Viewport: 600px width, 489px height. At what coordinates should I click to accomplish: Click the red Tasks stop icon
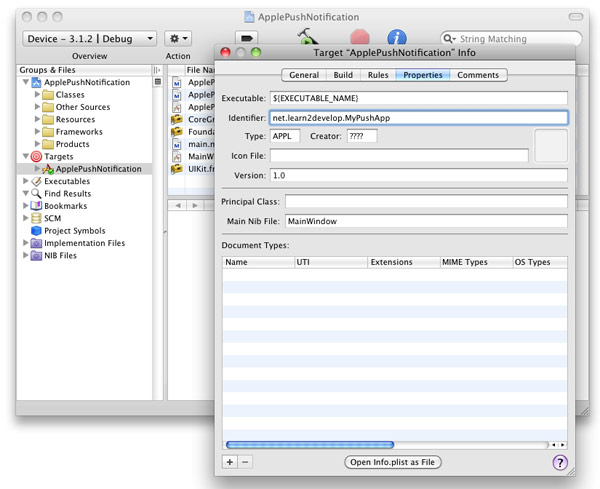click(x=359, y=37)
